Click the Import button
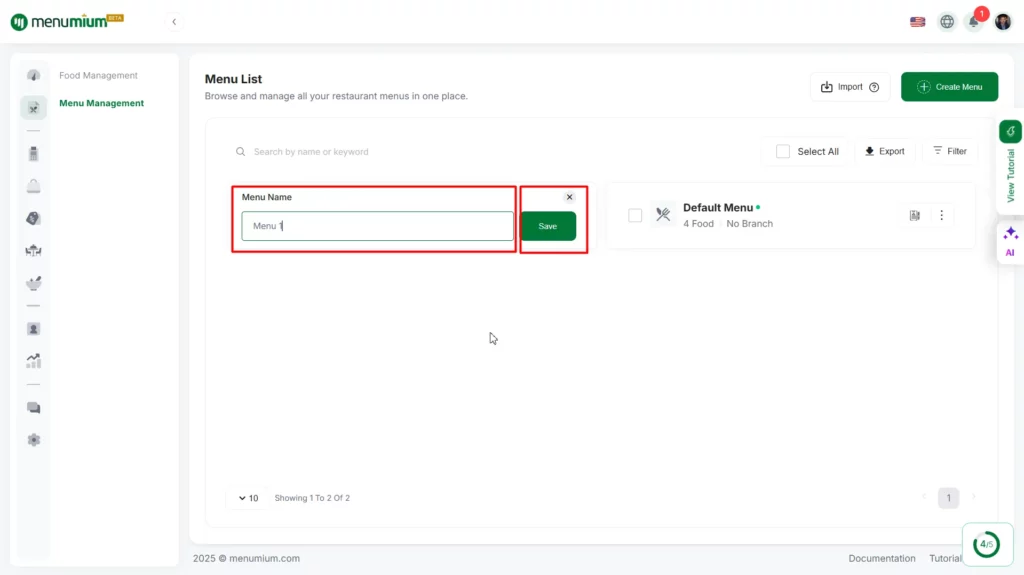 pos(850,87)
